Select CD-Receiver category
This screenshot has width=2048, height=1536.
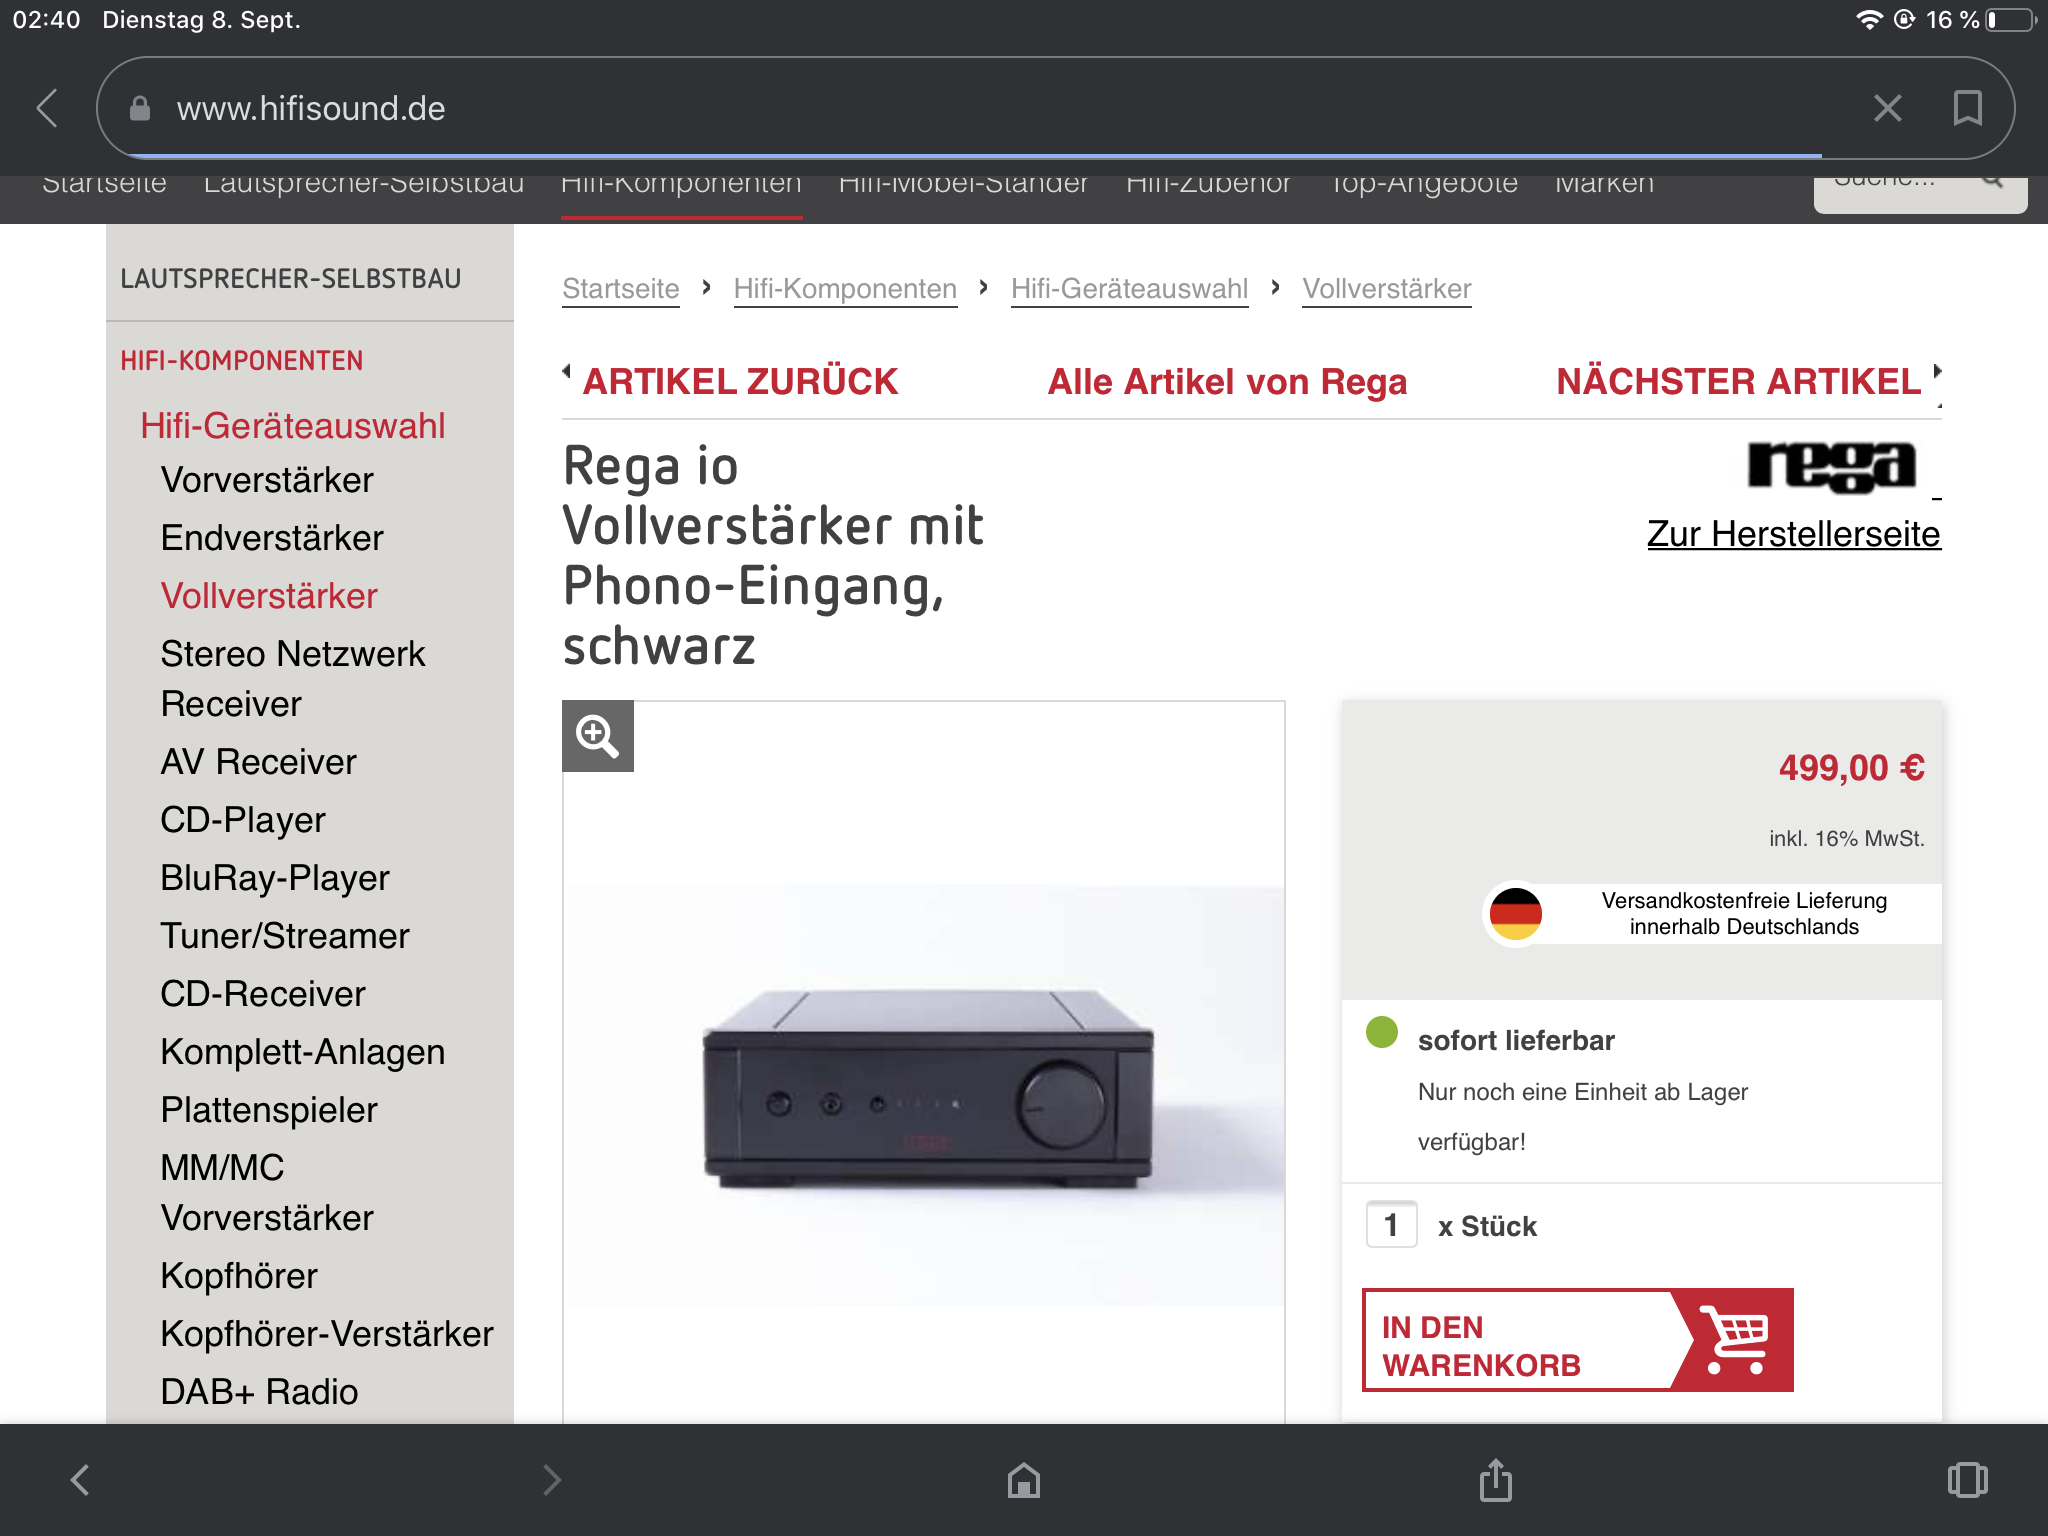tap(263, 994)
